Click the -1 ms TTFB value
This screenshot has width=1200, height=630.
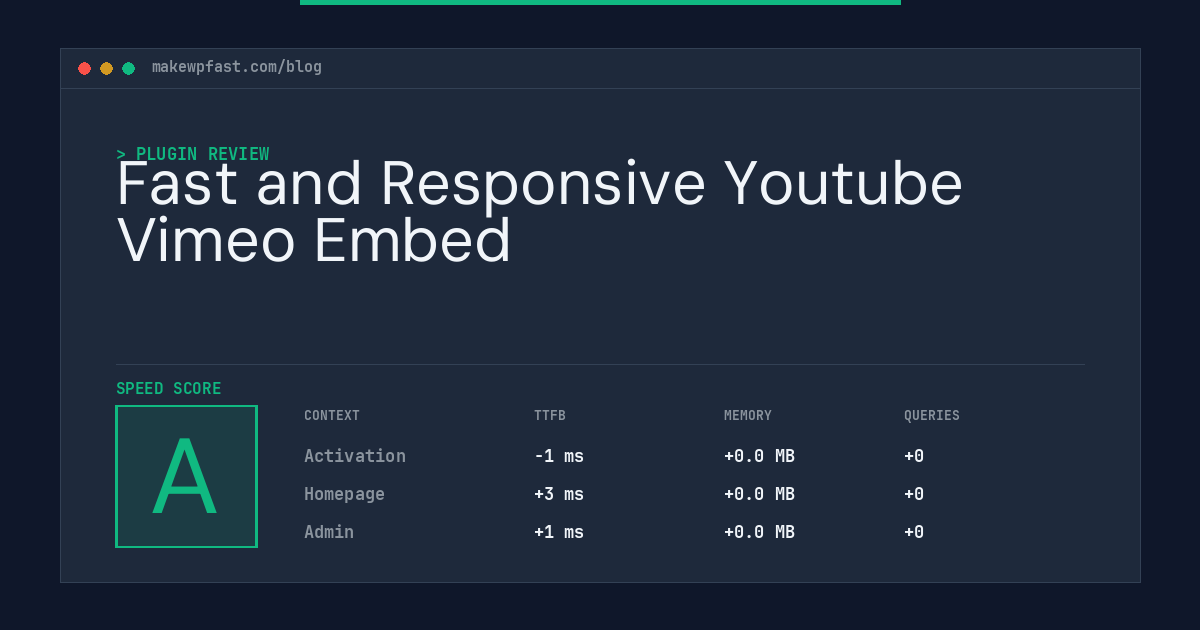coord(559,456)
